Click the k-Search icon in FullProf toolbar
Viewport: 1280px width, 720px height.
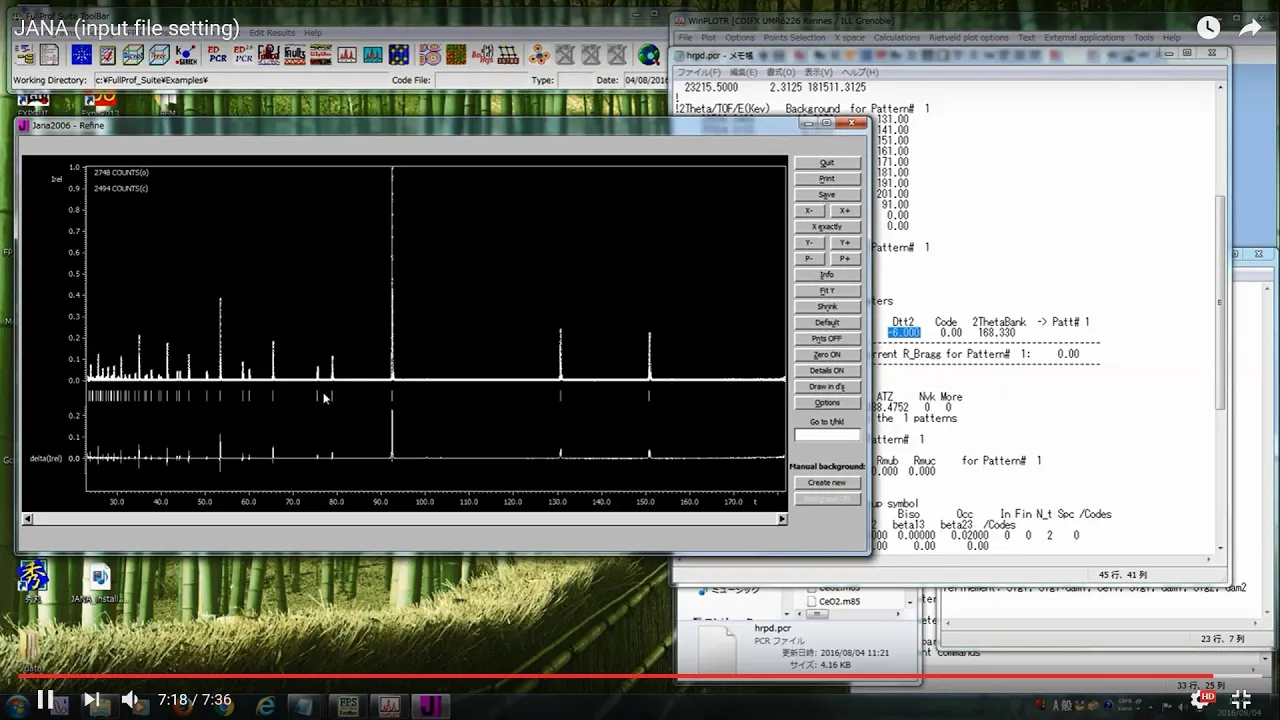186,55
